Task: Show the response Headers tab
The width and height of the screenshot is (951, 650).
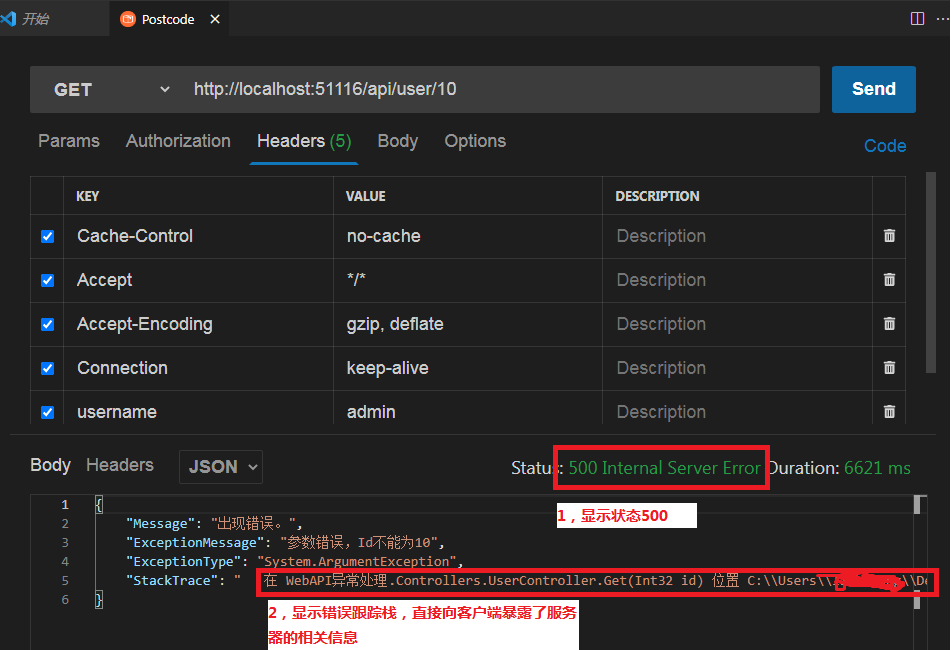Action: [x=119, y=465]
